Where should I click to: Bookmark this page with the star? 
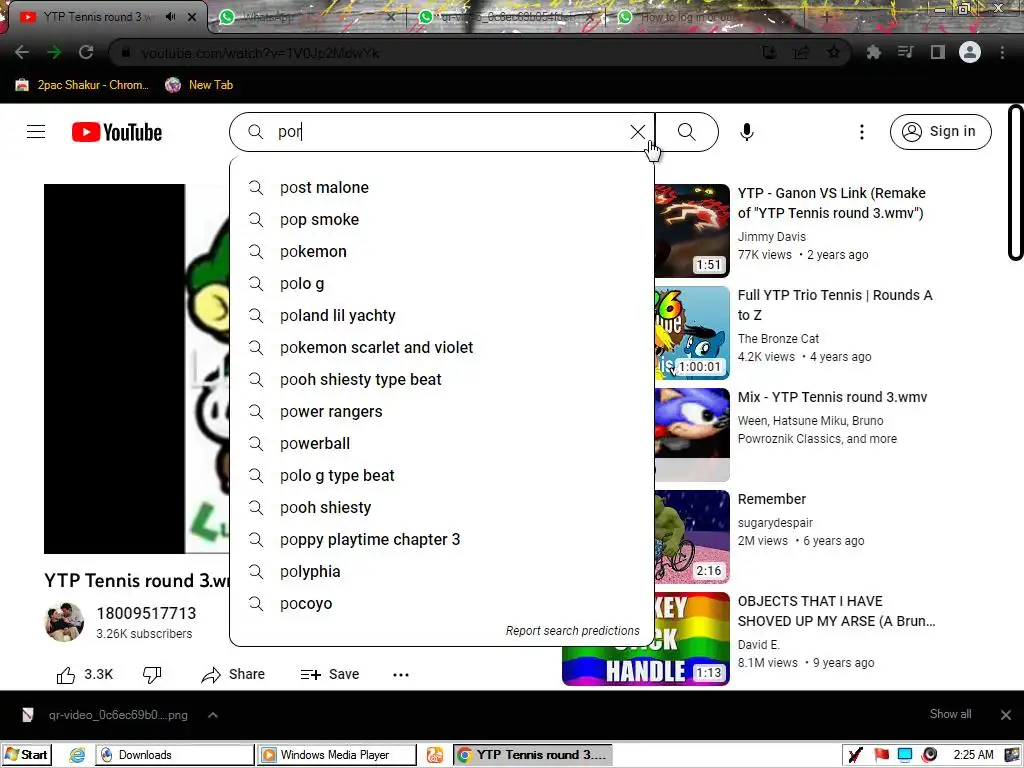(833, 52)
